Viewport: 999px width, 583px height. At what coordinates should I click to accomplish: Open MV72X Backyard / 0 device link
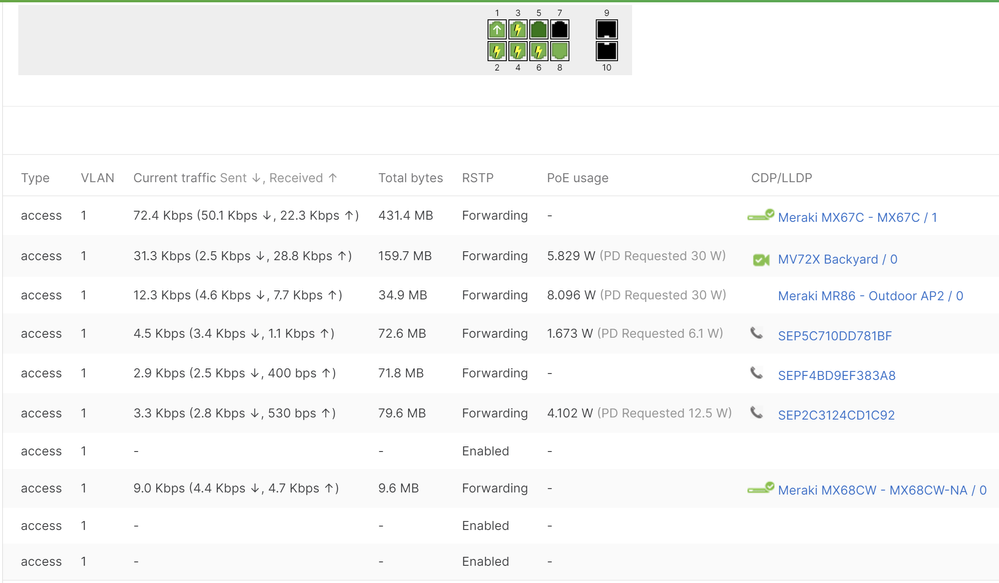[837, 259]
